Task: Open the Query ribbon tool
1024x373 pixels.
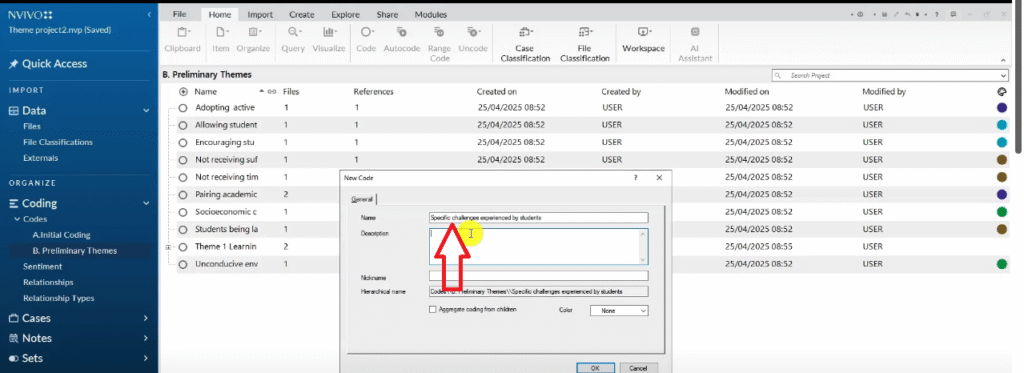Action: (x=293, y=39)
